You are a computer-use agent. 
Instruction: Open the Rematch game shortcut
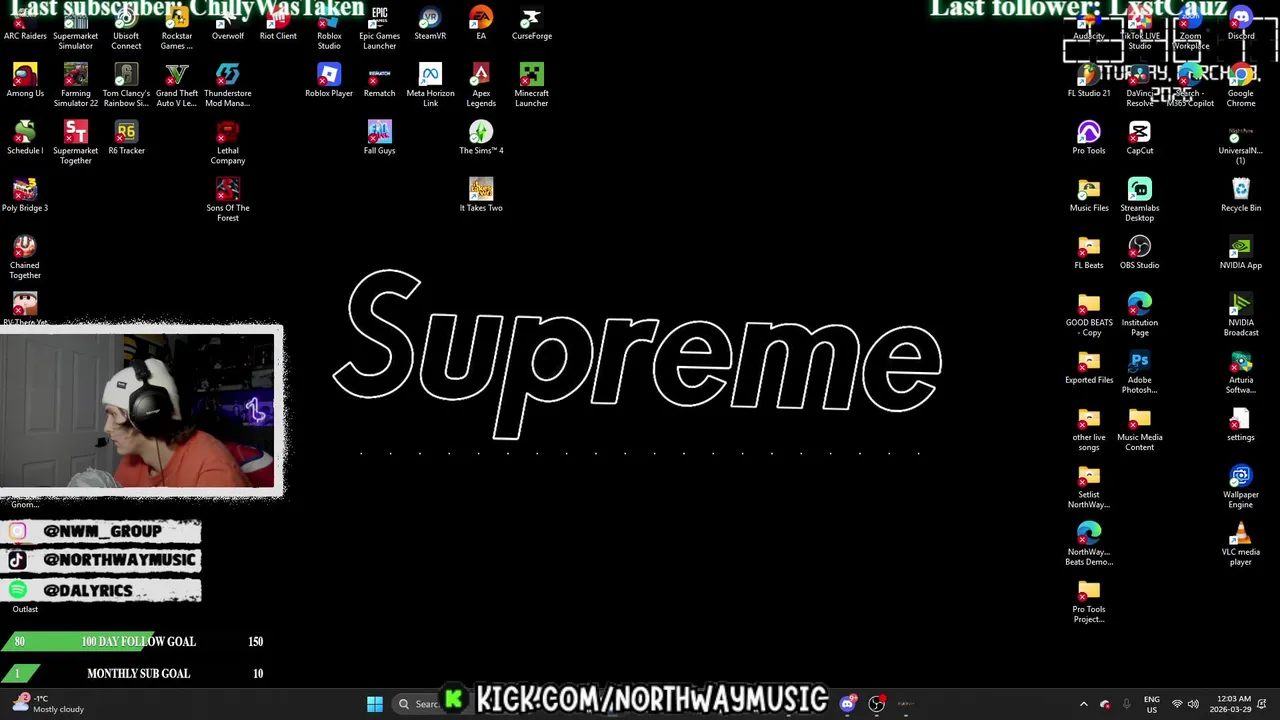pos(380,80)
